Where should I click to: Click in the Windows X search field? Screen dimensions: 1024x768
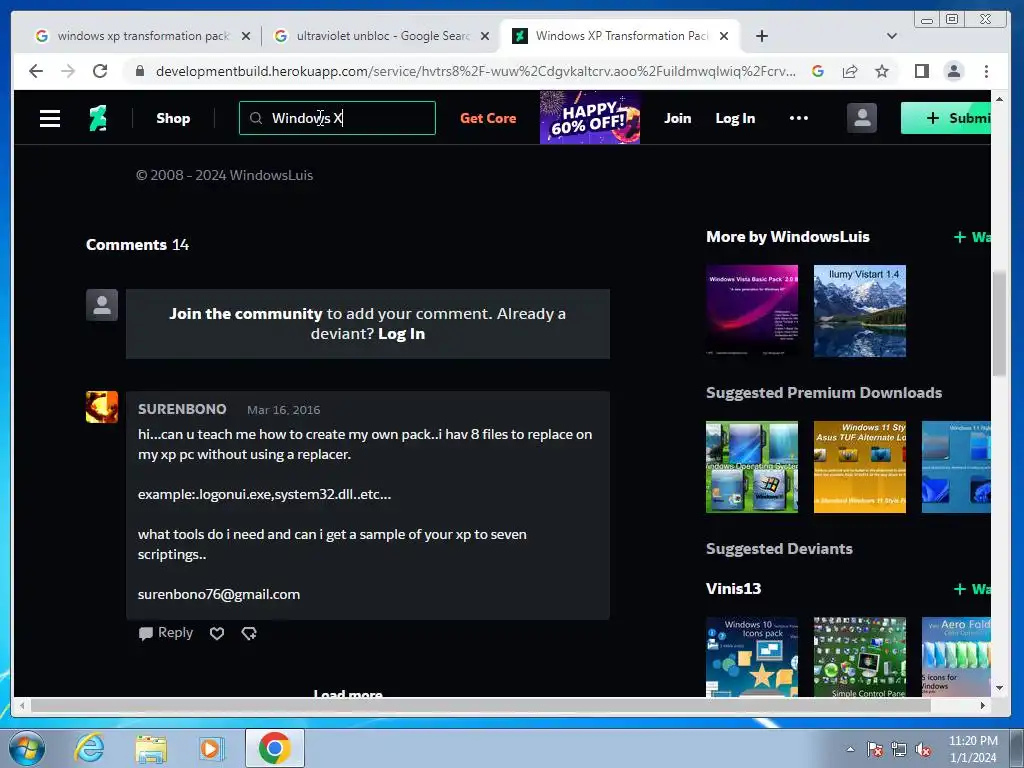[337, 118]
